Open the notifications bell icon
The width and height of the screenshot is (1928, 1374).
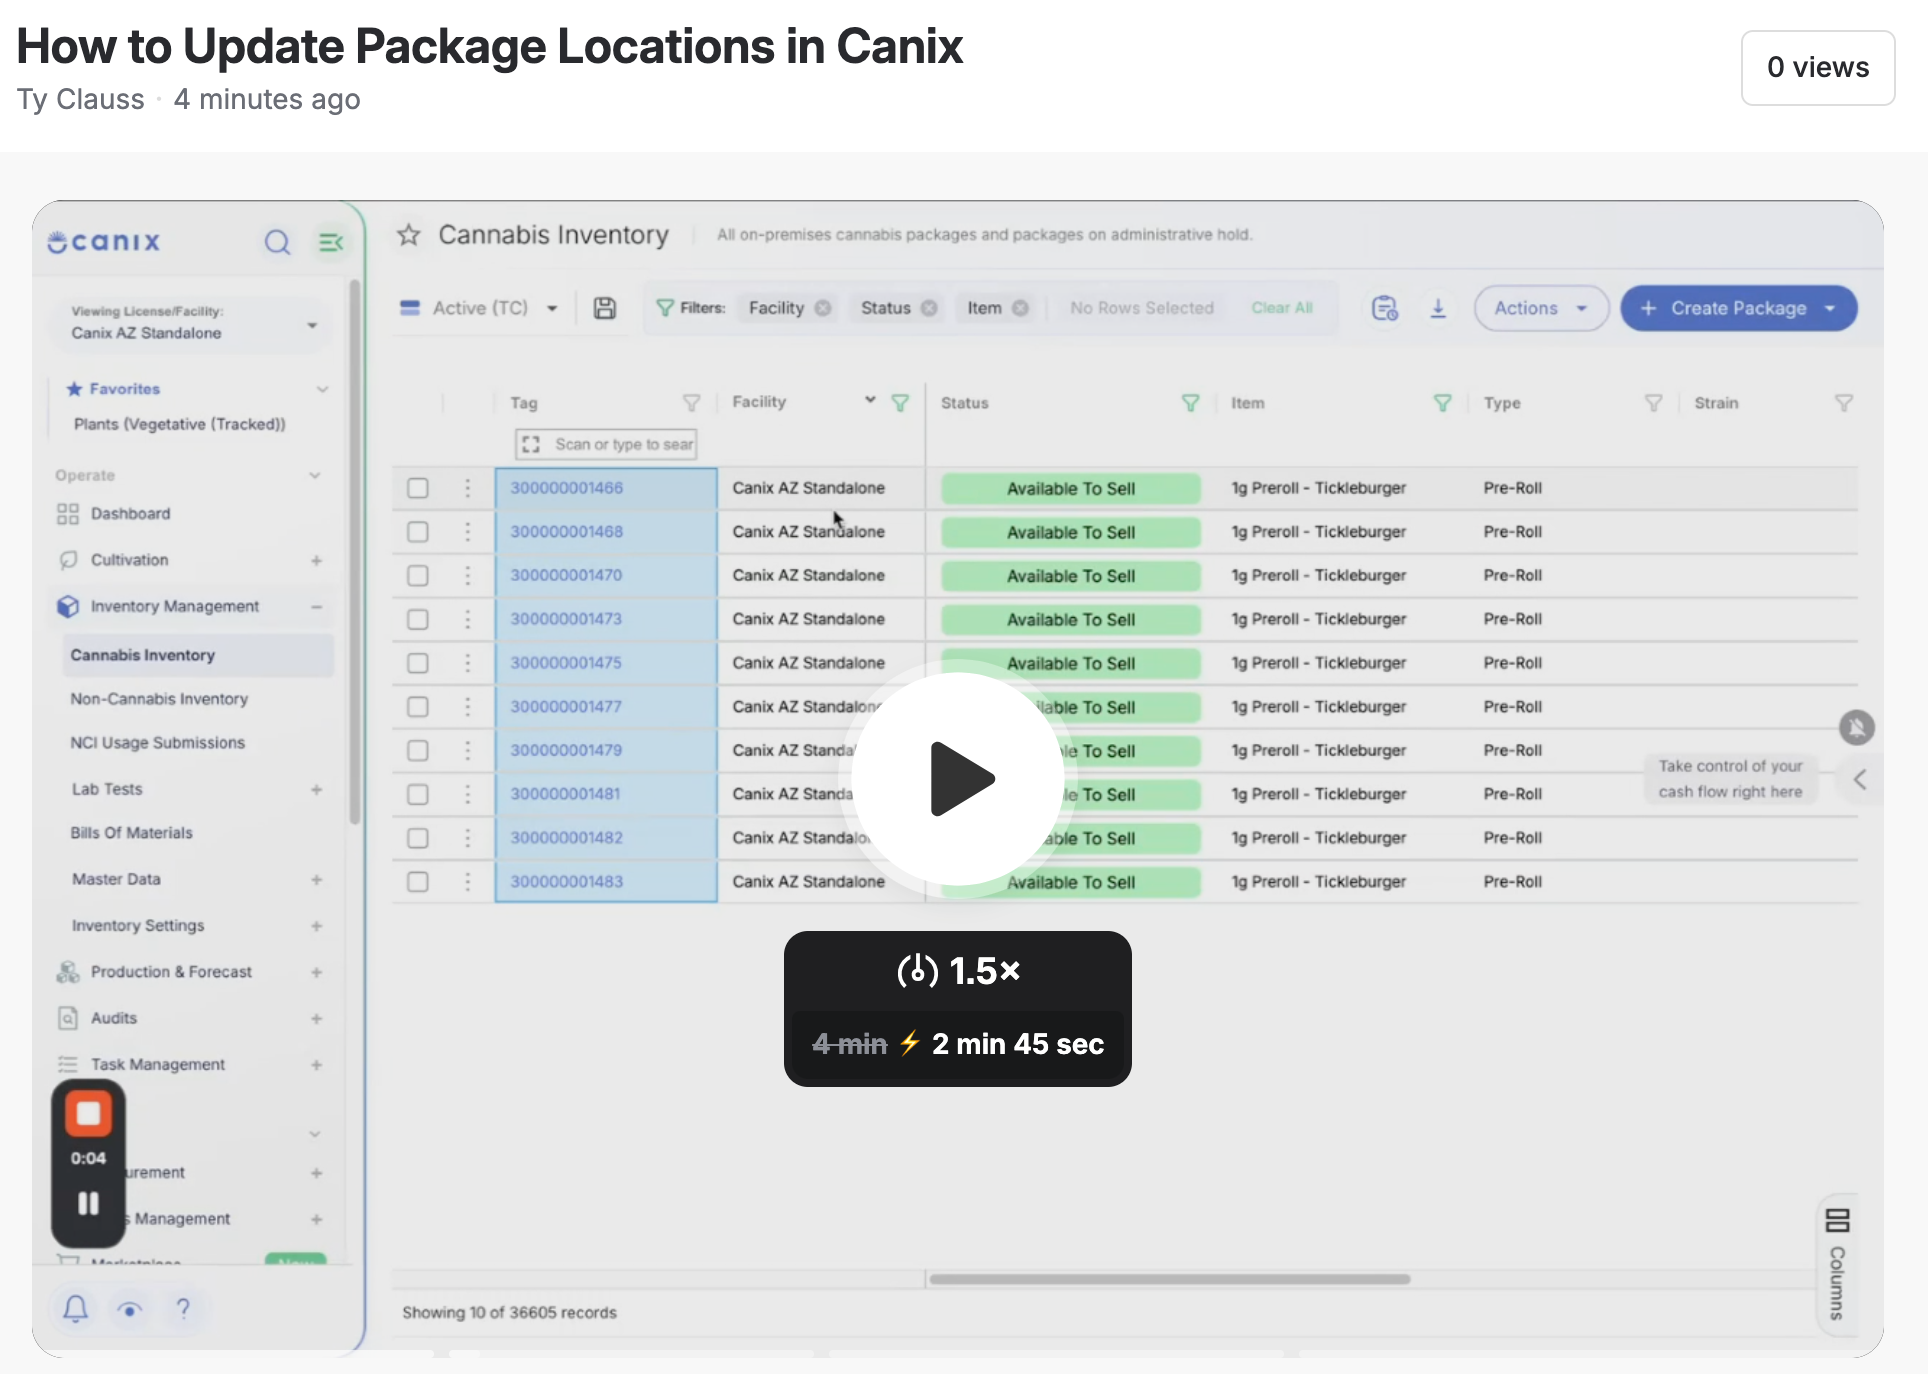click(76, 1308)
